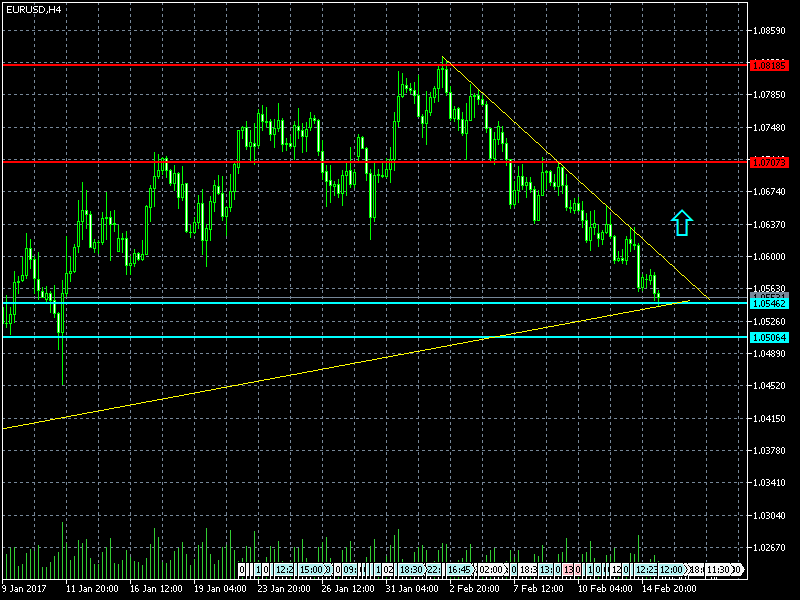Open the 02:00 news event marker

click(x=491, y=569)
